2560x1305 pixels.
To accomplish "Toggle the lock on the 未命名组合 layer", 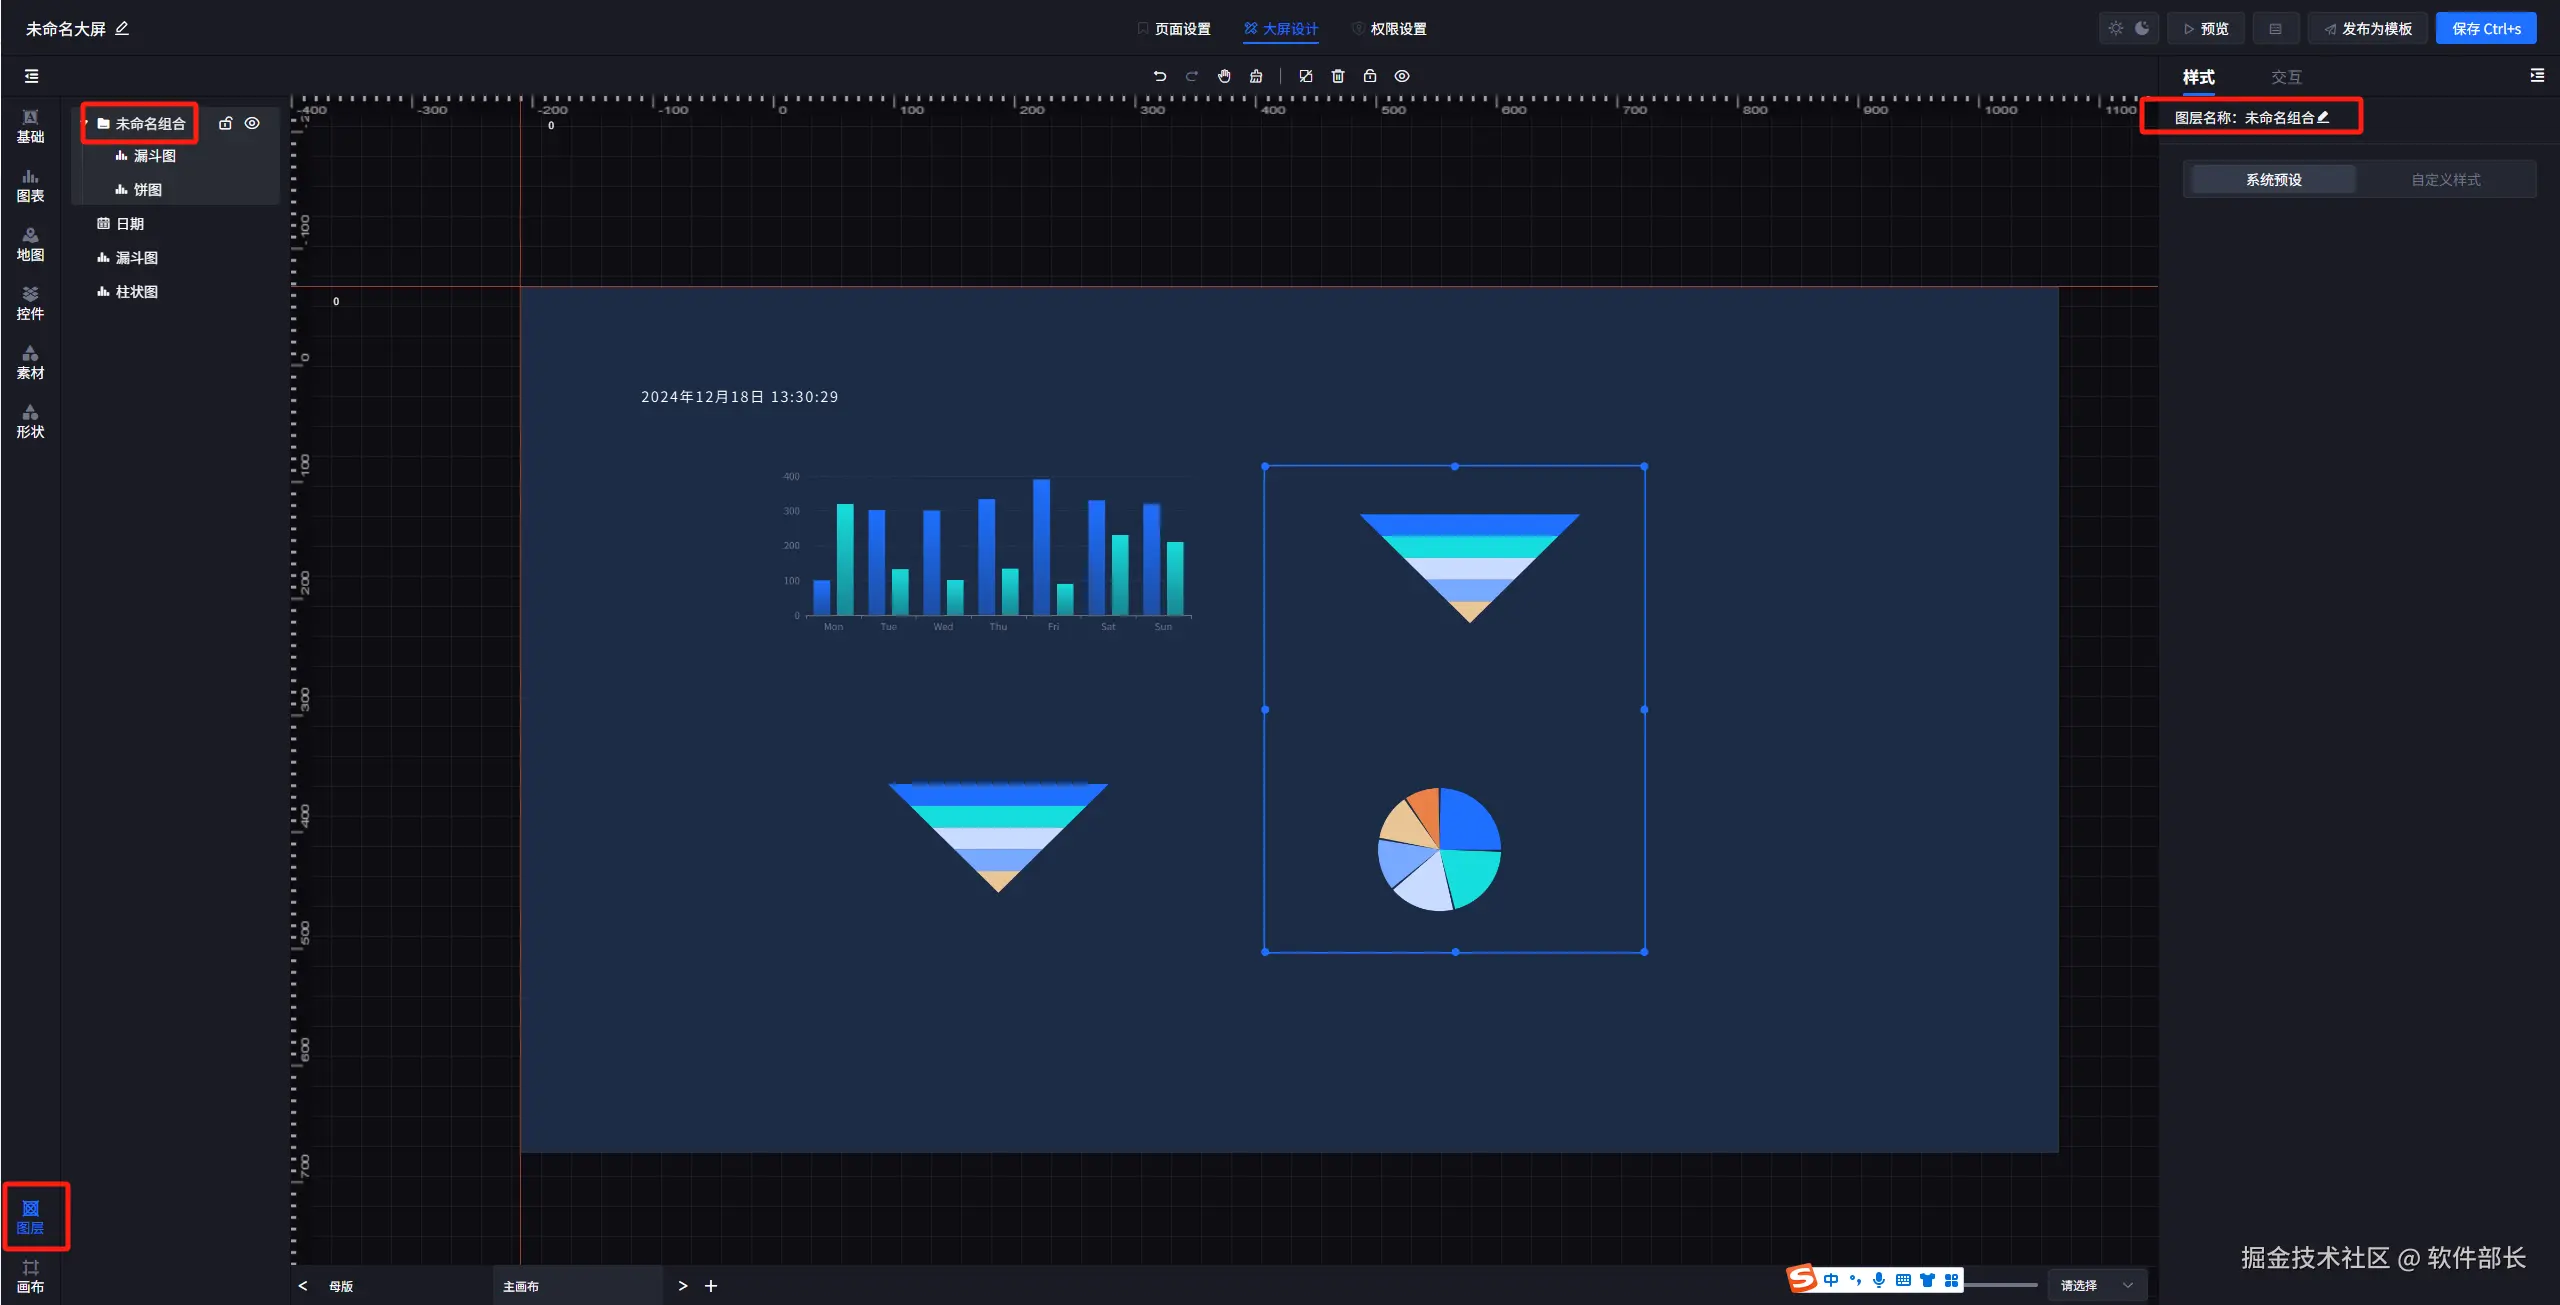I will click(x=226, y=123).
